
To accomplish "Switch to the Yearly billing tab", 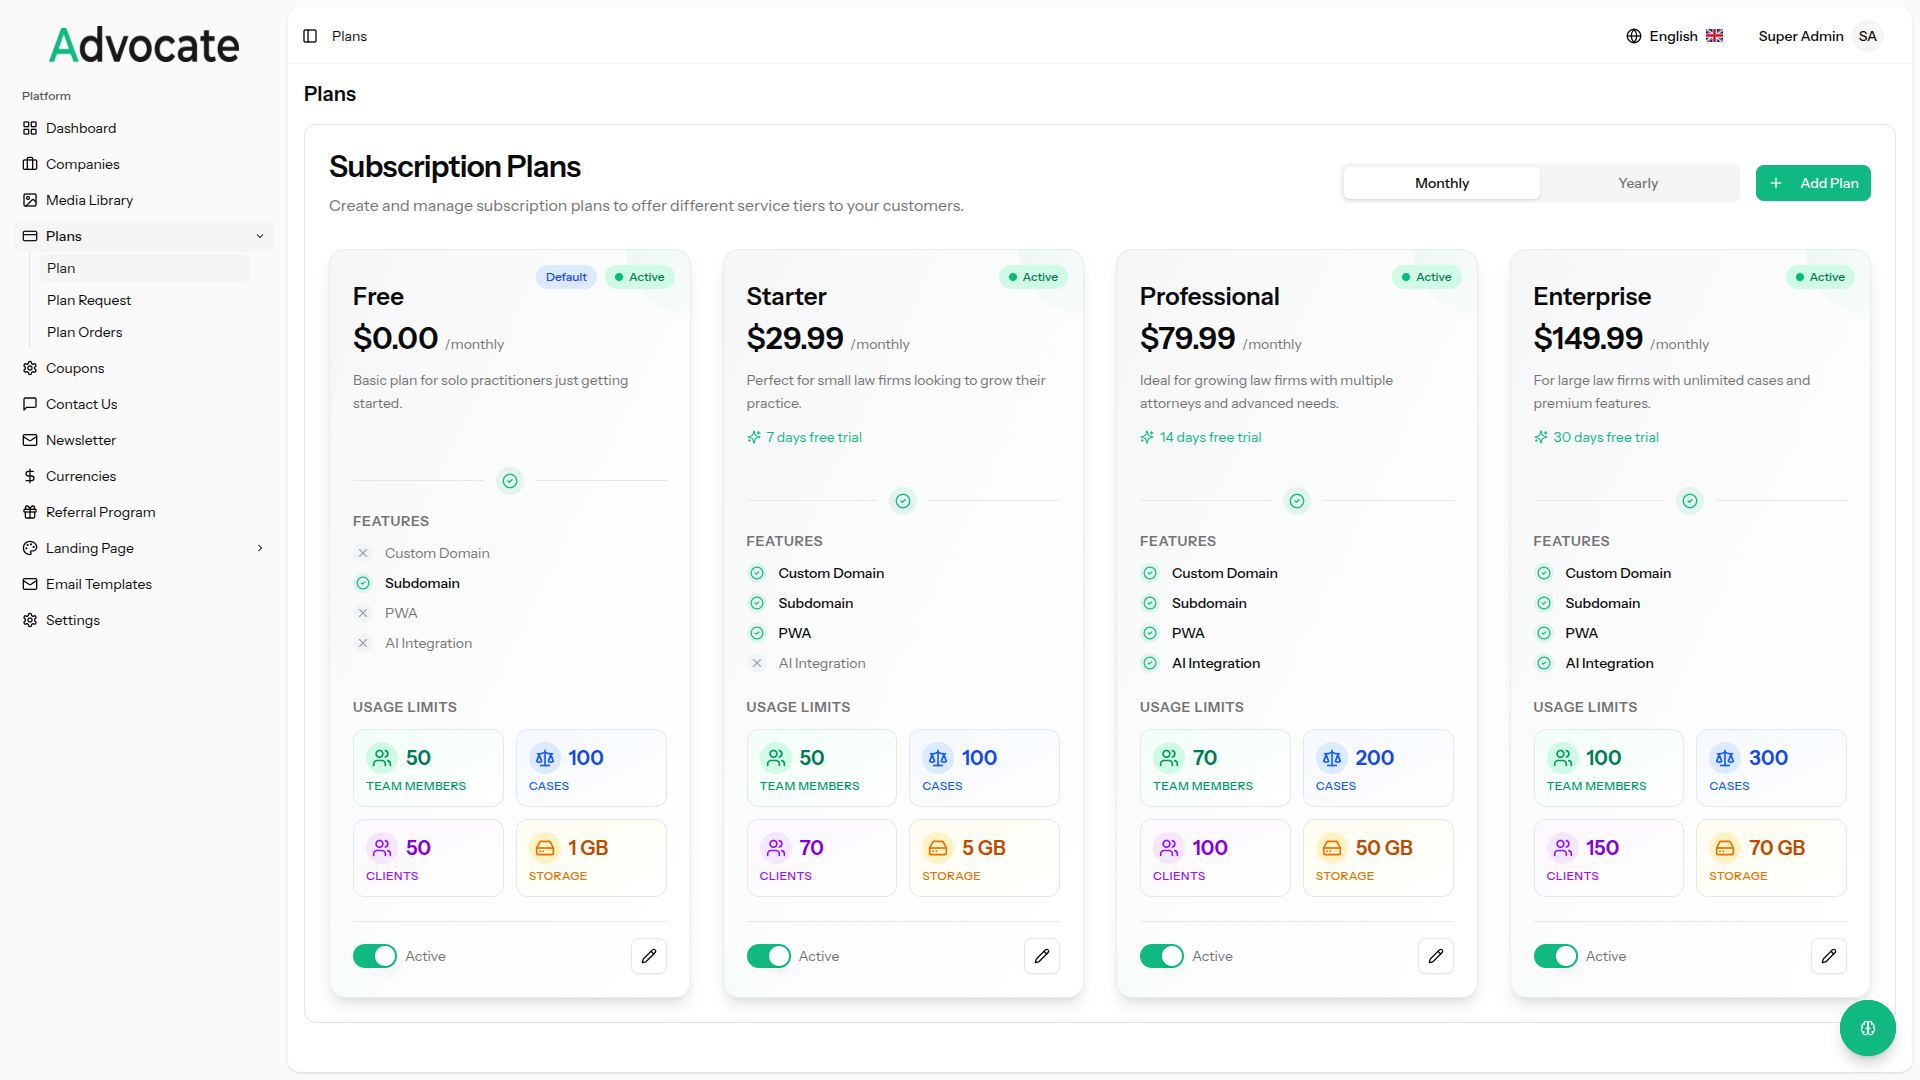I will pos(1638,183).
